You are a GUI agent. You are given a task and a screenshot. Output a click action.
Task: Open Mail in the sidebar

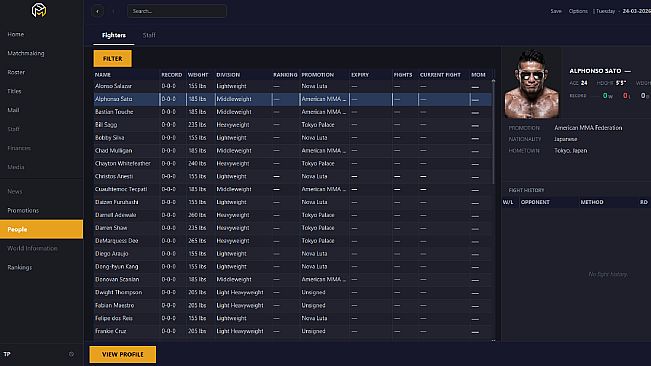[13, 110]
